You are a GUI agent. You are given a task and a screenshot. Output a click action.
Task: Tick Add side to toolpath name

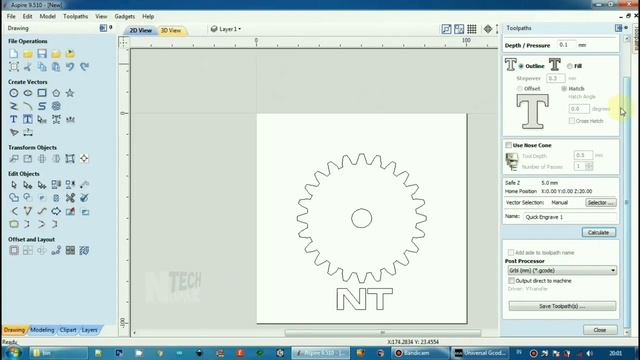(x=511, y=253)
